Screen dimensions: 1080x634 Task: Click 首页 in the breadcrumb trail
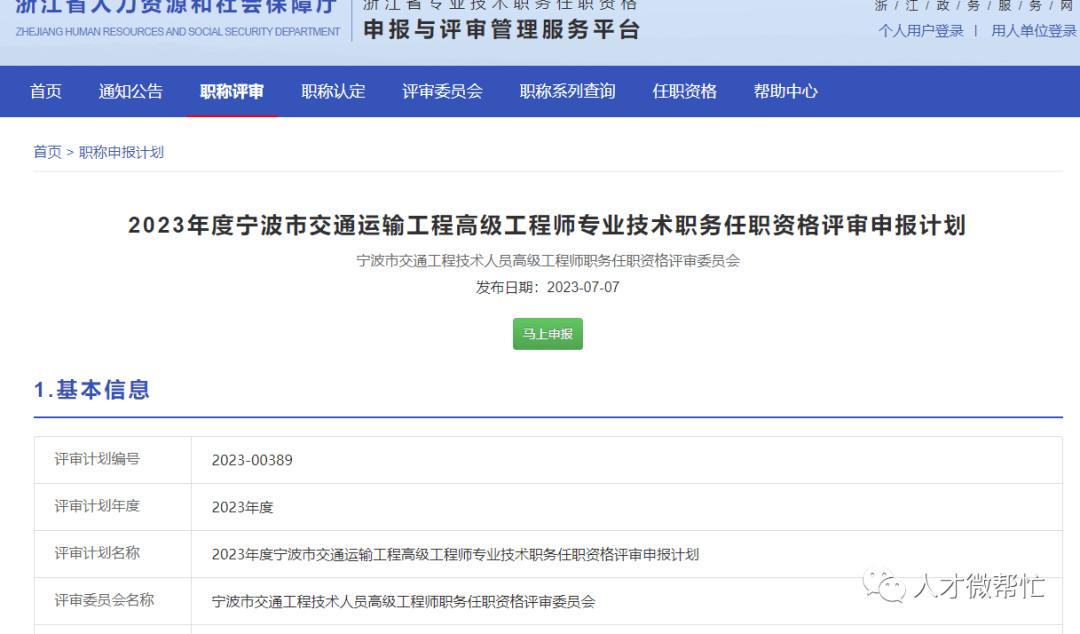47,151
